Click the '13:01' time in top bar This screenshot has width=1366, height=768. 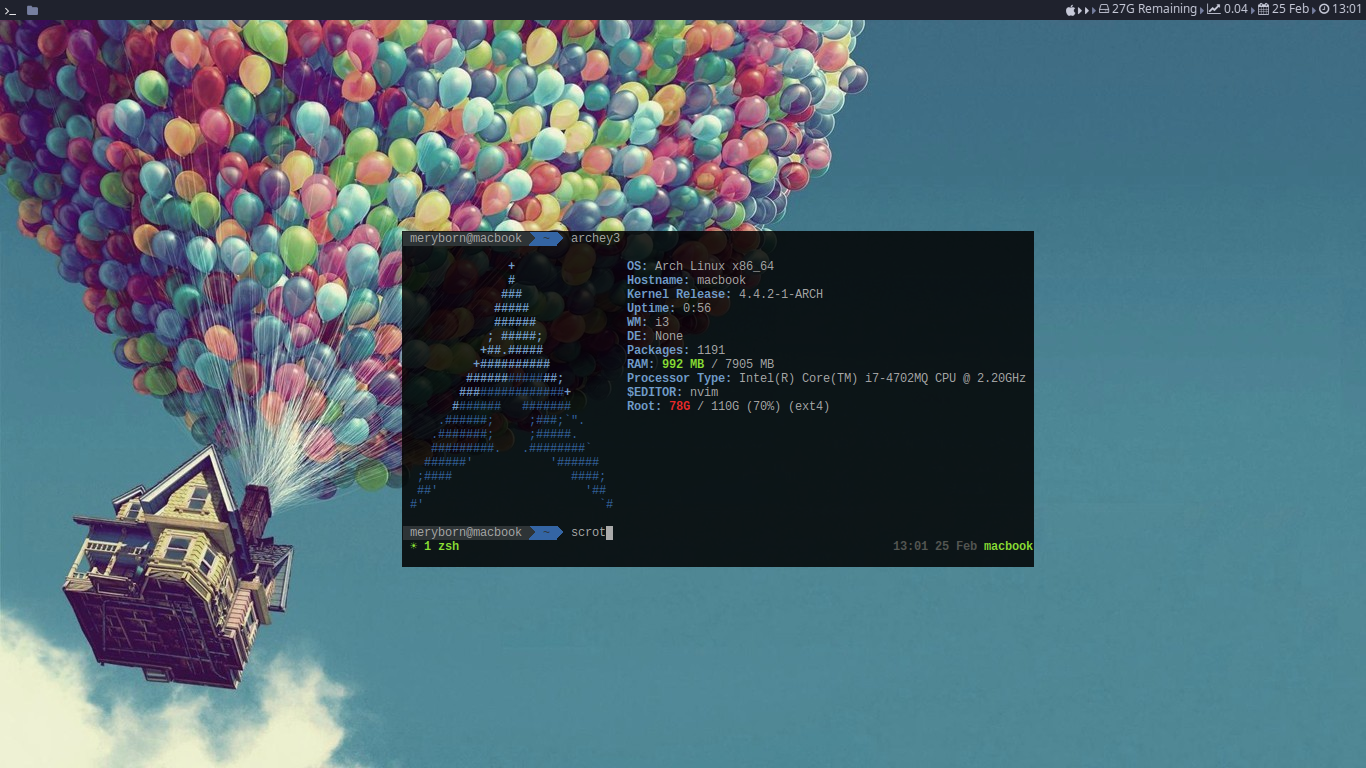(1347, 9)
